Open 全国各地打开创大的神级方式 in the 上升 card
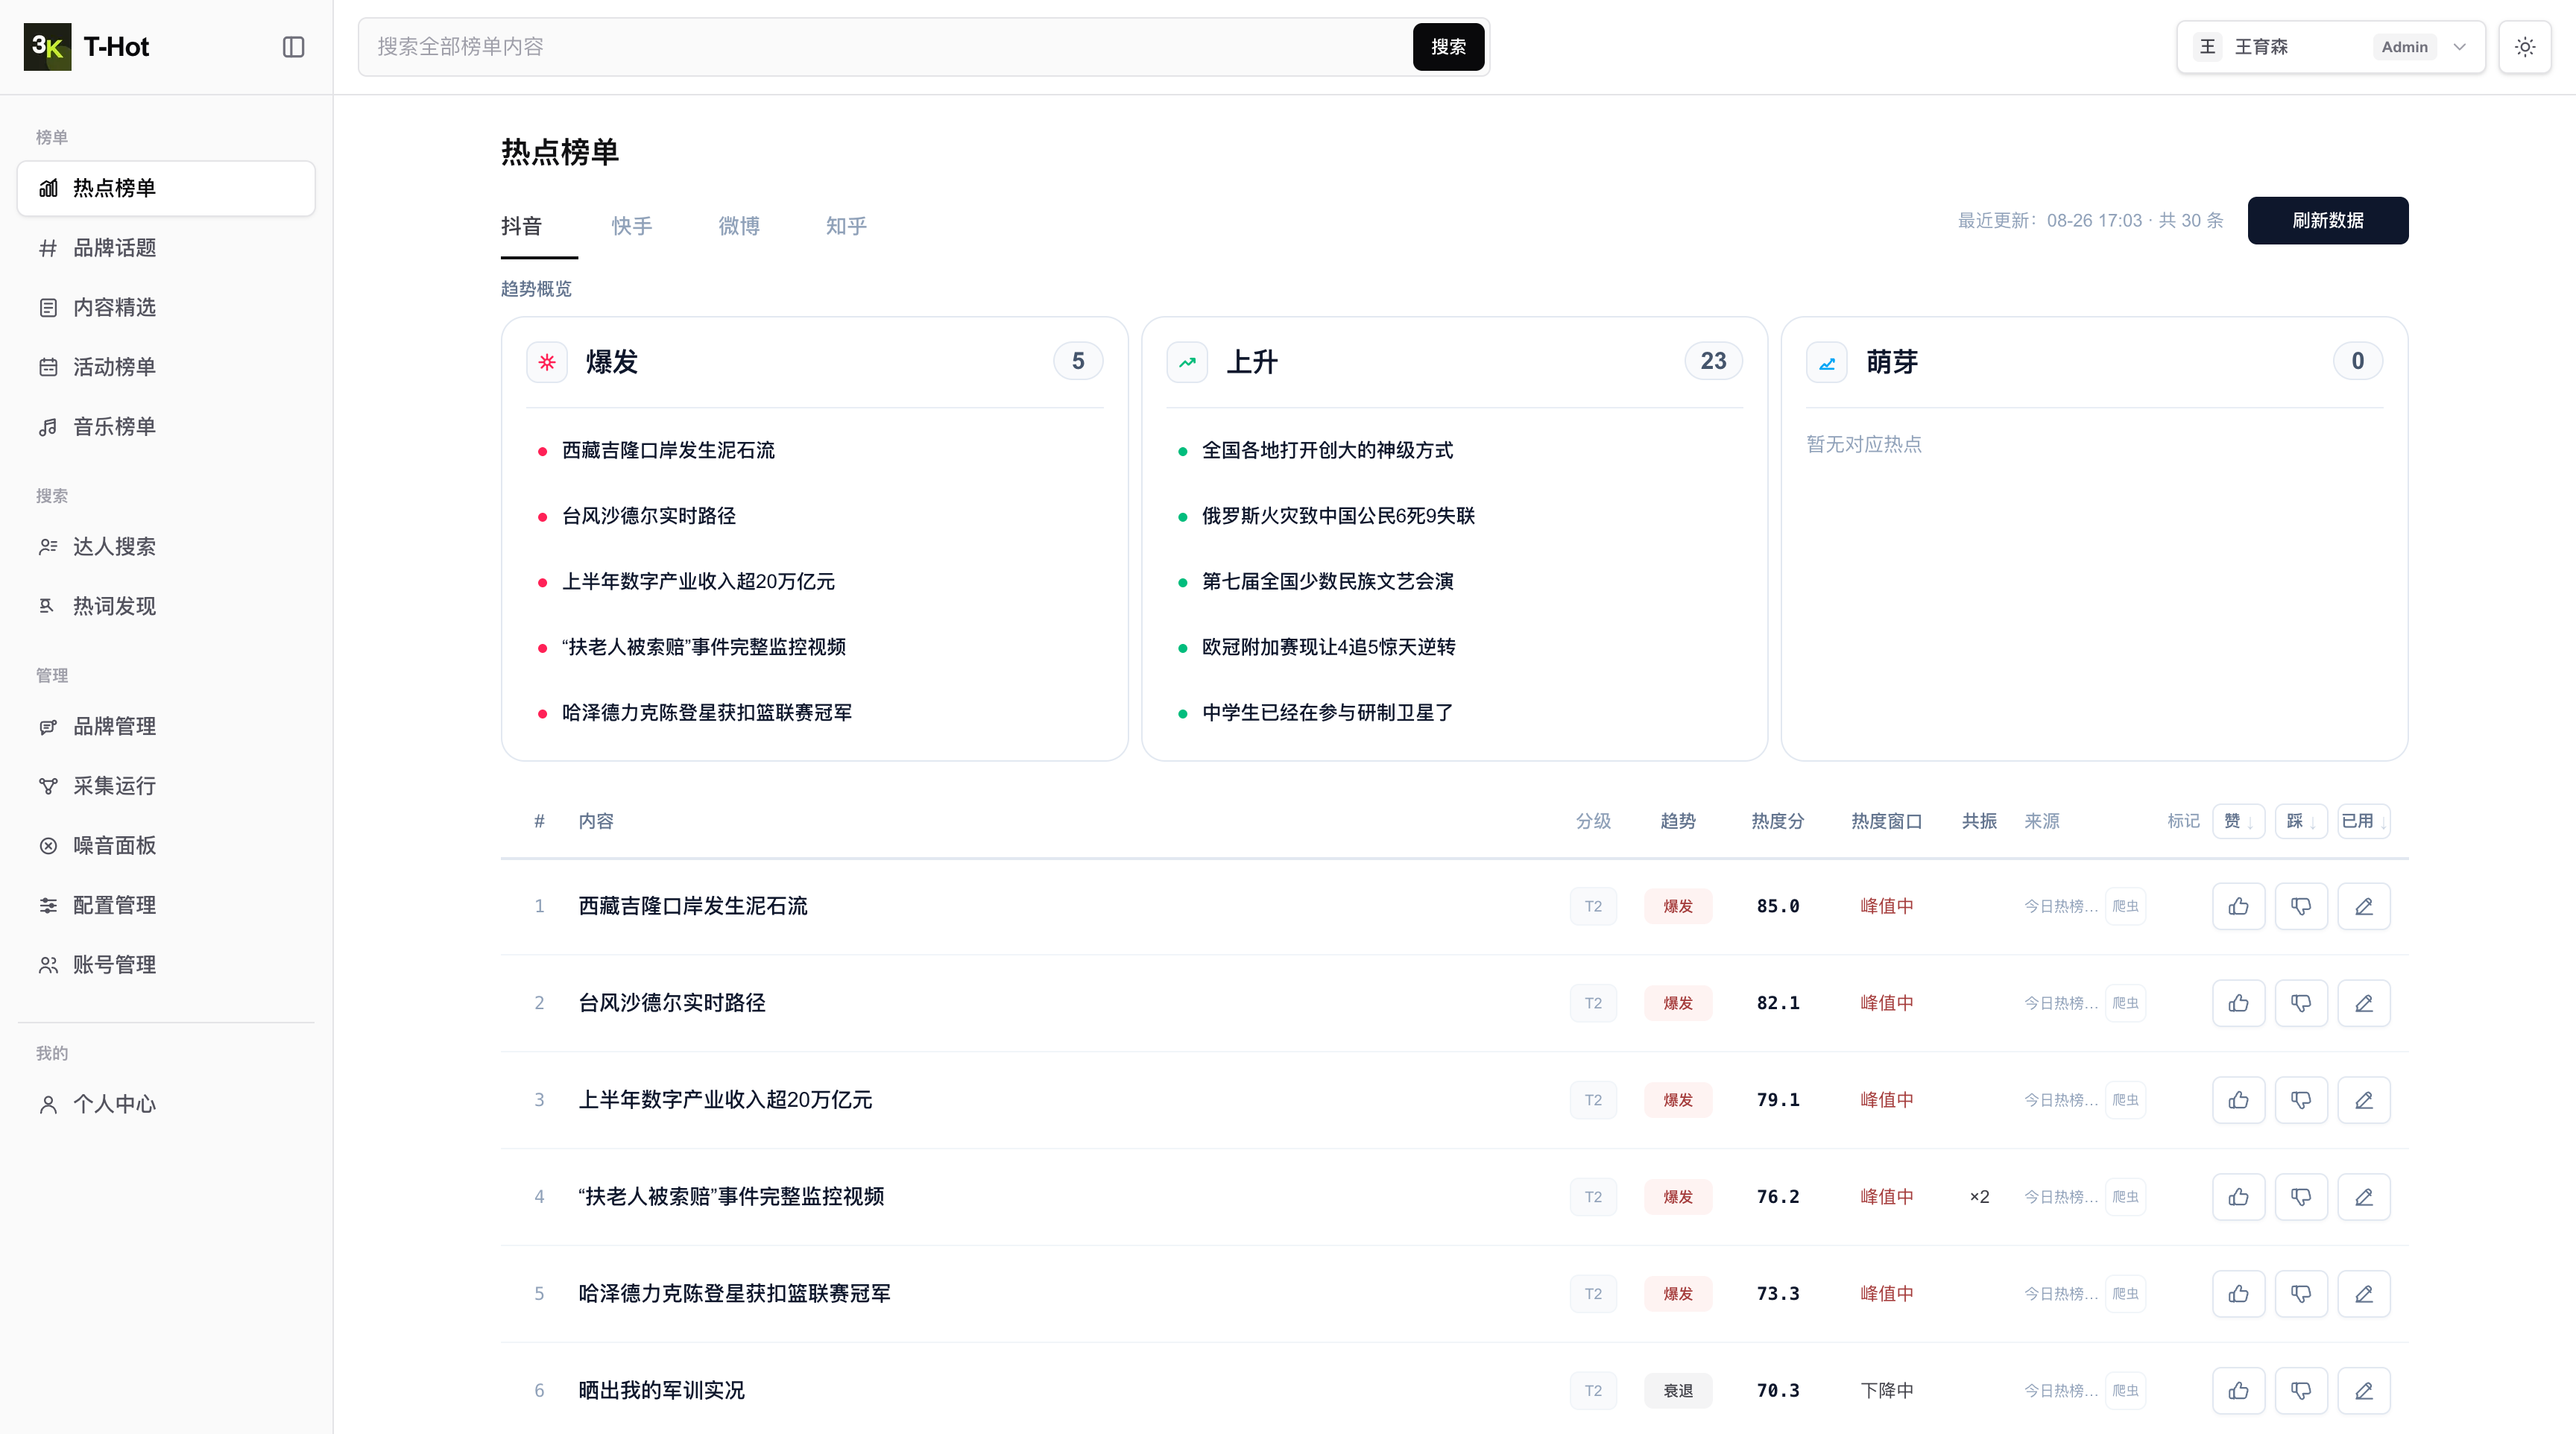Image resolution: width=2576 pixels, height=1434 pixels. point(1327,450)
